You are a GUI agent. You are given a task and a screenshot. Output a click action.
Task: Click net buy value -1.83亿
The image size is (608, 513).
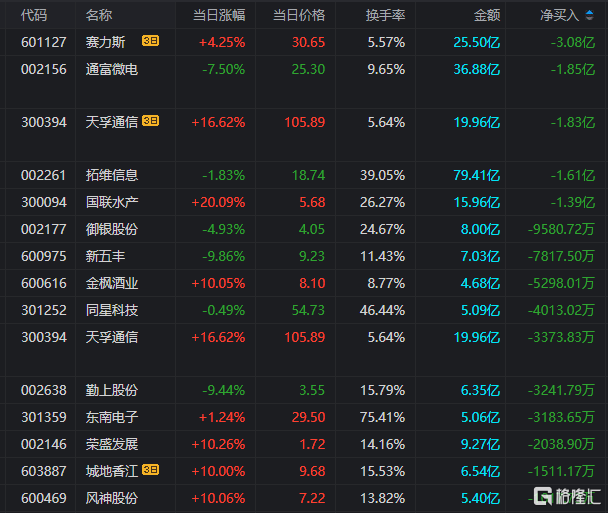pyautogui.click(x=573, y=122)
